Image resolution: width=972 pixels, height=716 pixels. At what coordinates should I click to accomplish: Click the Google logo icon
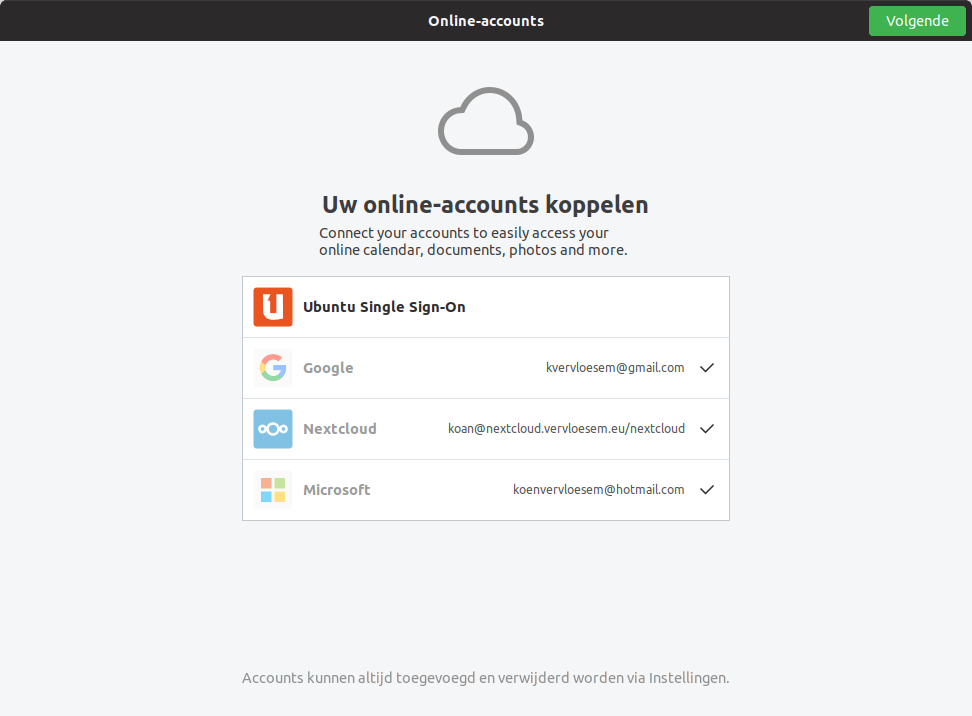pyautogui.click(x=273, y=368)
